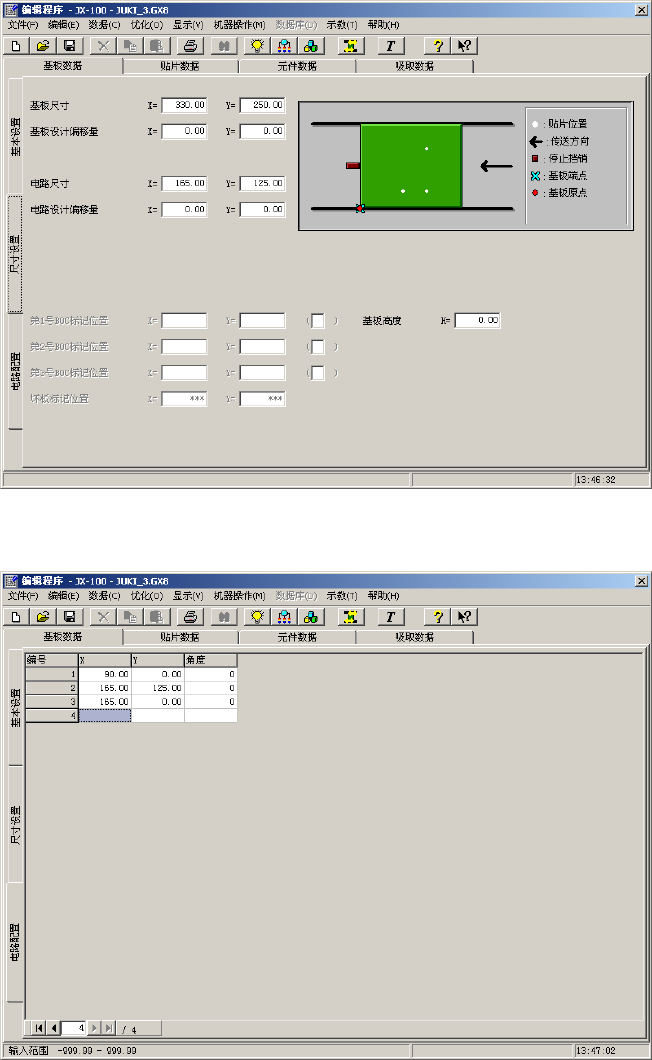Click the italic T icon in board-diagram window
Screen dimensions: 652x1060
pos(390,46)
